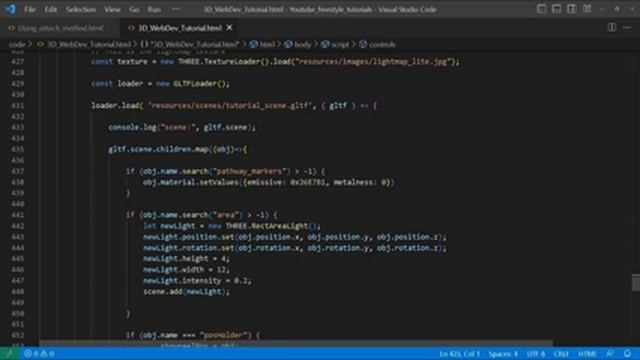Toggle the primary side bar layout icon
This screenshot has width=640, height=360.
(x=541, y=9)
